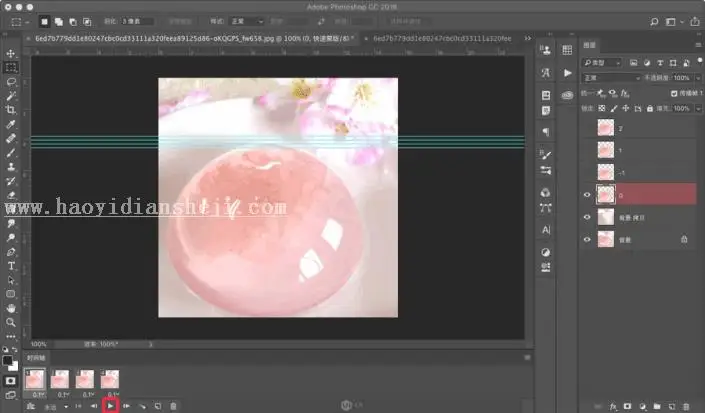Open marquee tool preset picker arrow
This screenshot has height=413, width=705.
pyautogui.click(x=27, y=22)
